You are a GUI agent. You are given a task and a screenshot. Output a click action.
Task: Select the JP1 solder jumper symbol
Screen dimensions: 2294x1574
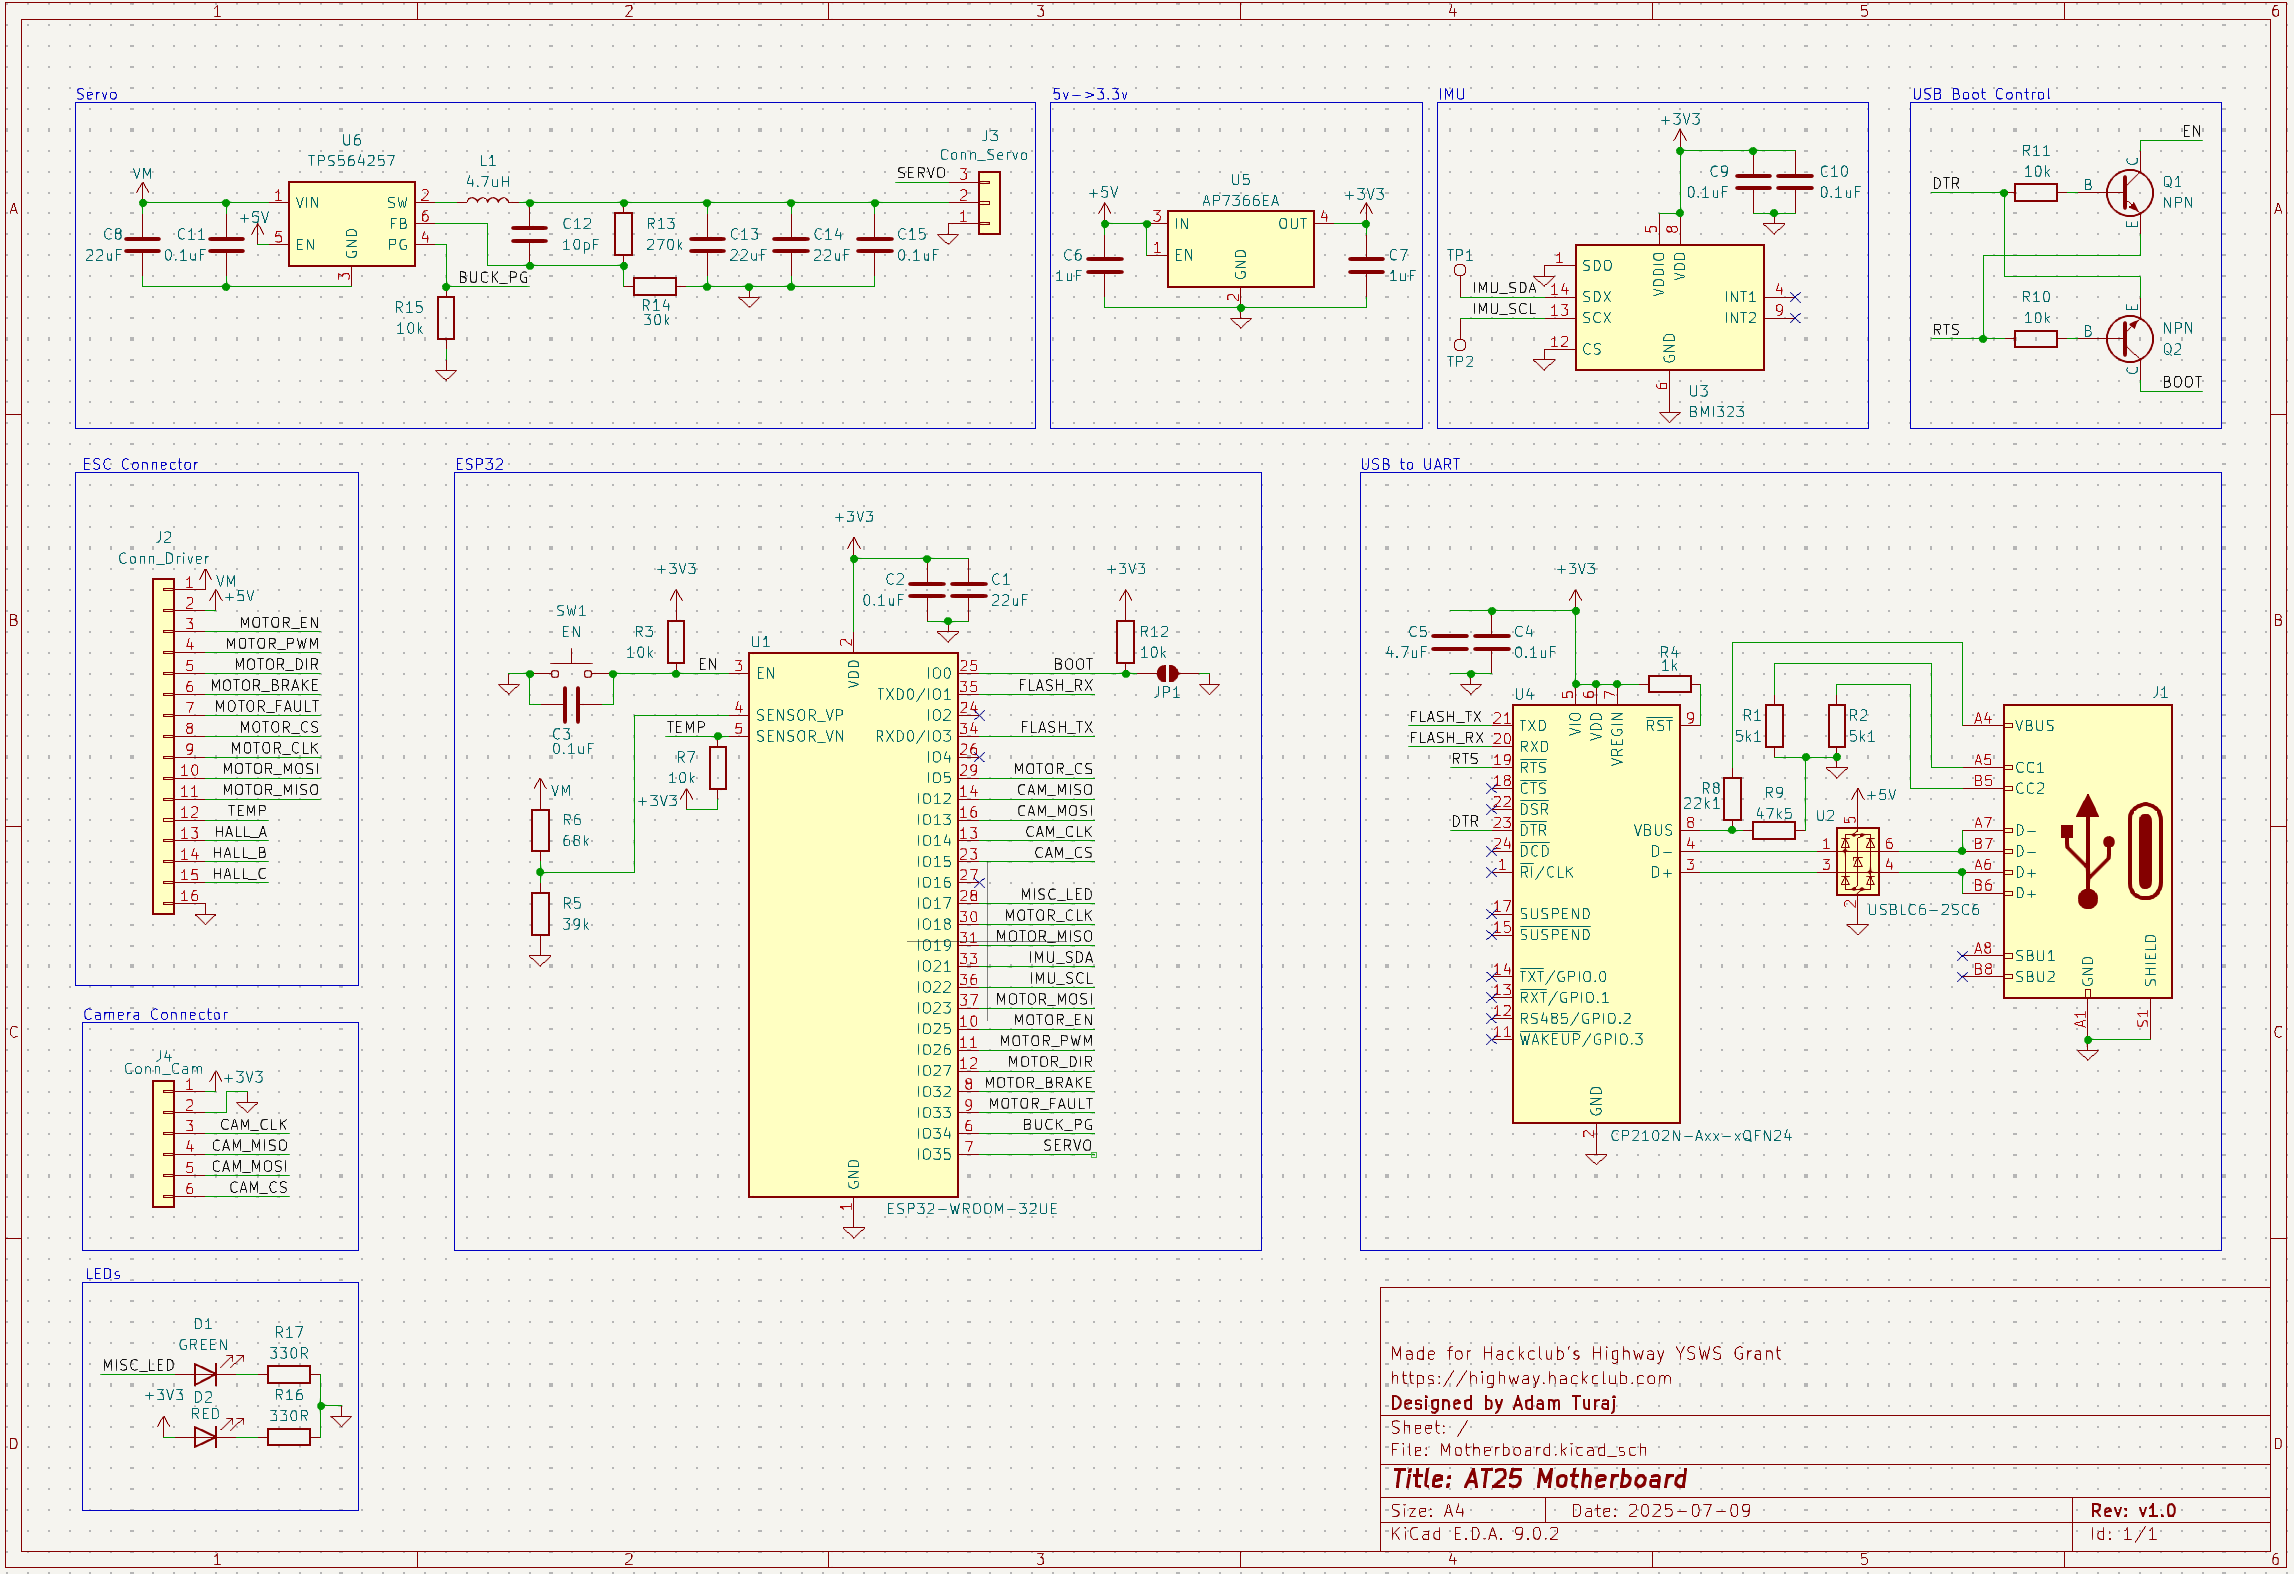tap(1166, 673)
